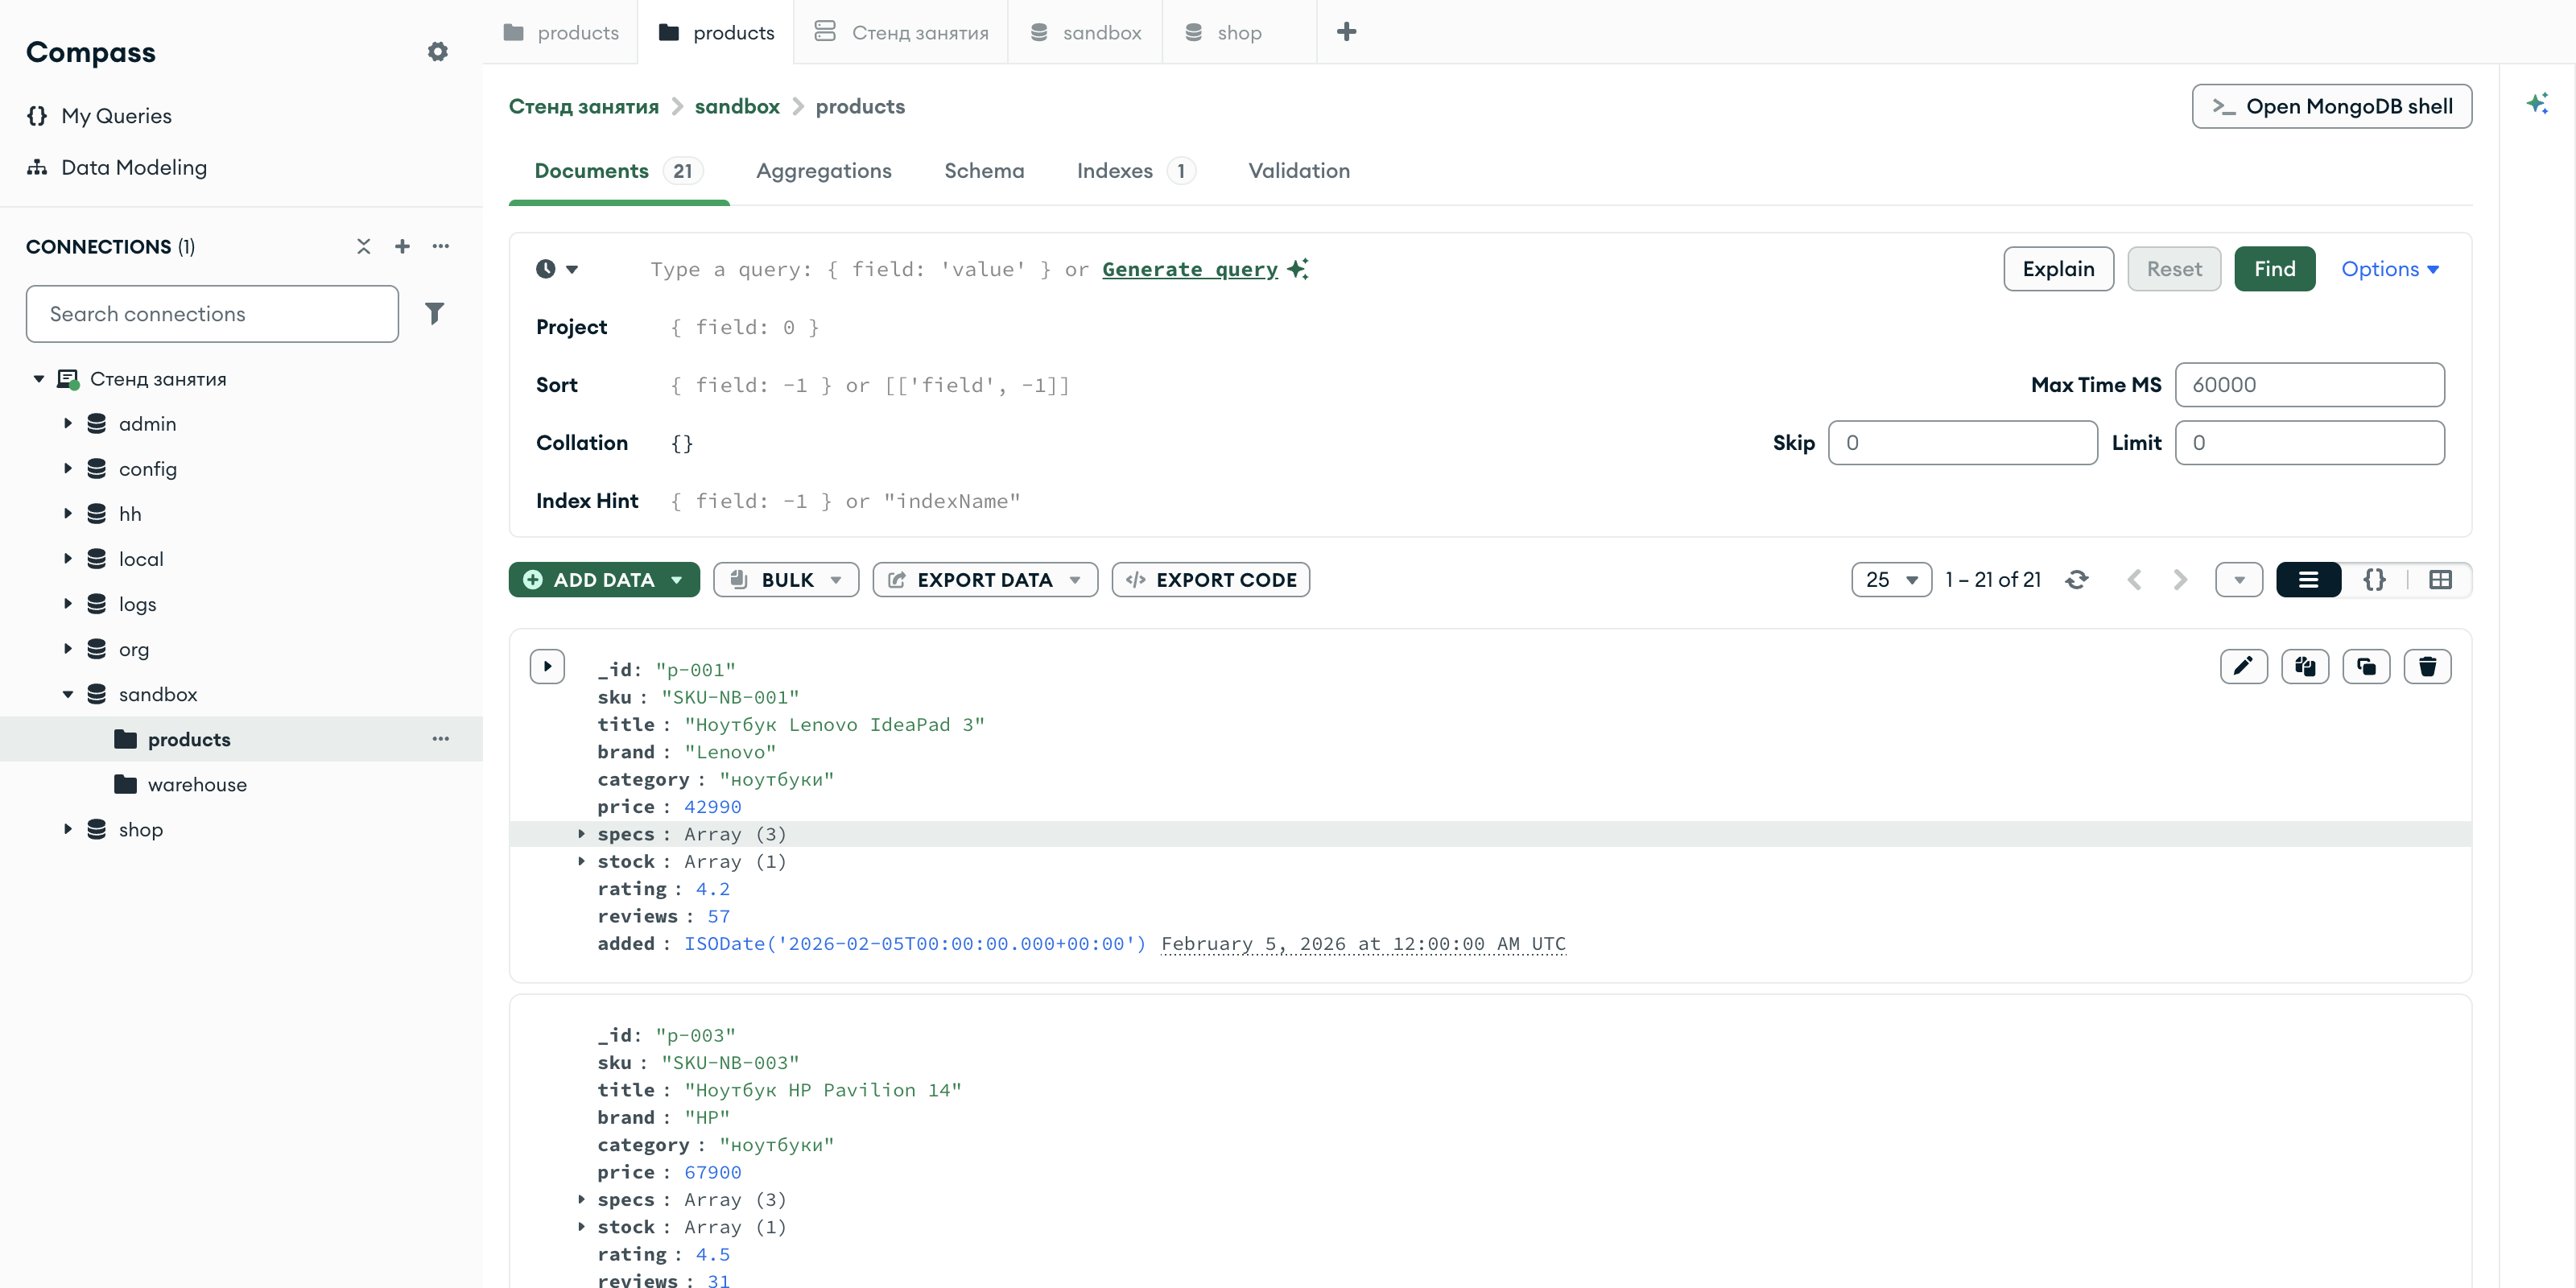Open the Validation tab

pyautogui.click(x=1299, y=171)
